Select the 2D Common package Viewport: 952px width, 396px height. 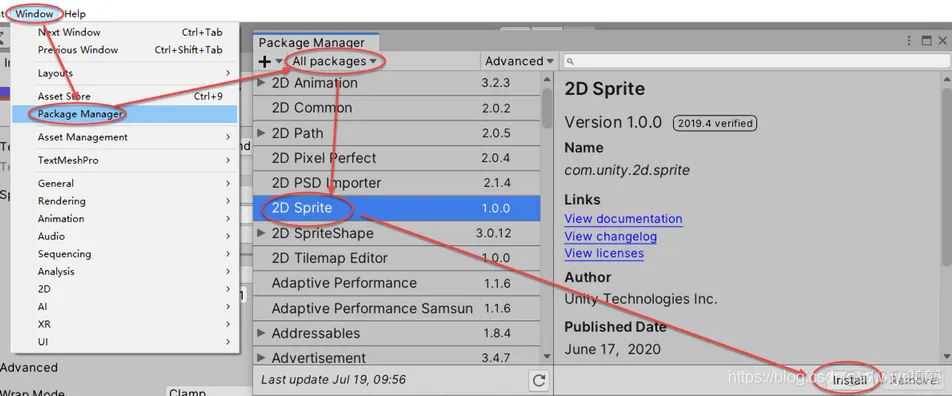point(396,108)
